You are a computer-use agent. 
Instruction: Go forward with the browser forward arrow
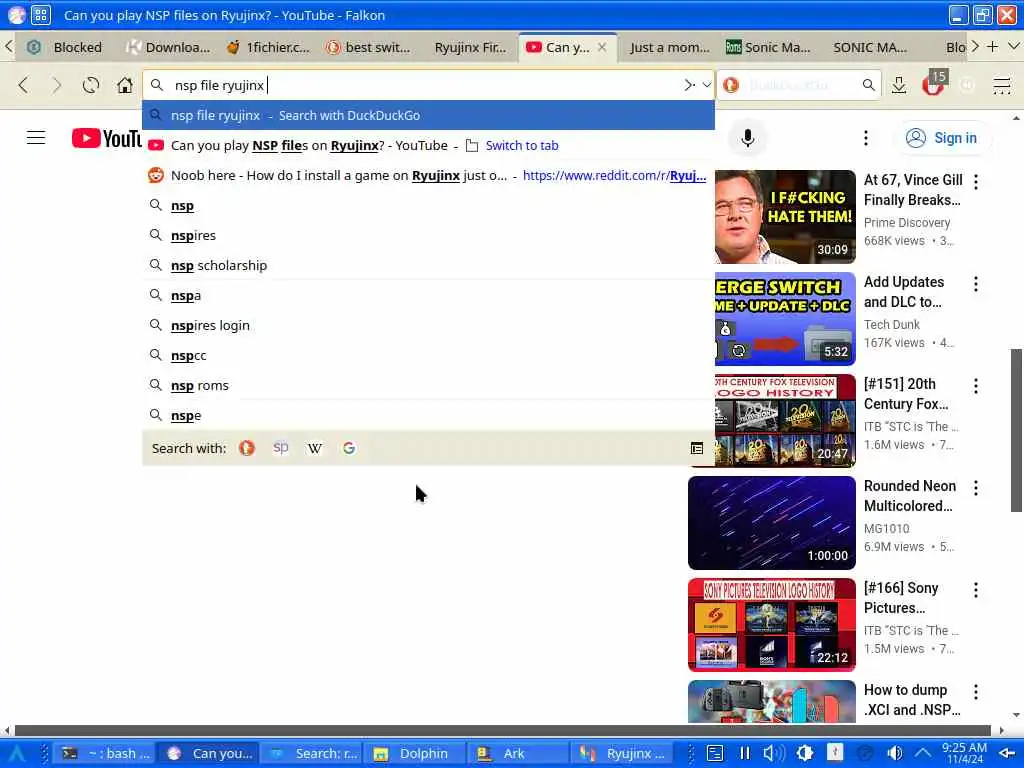[x=57, y=85]
